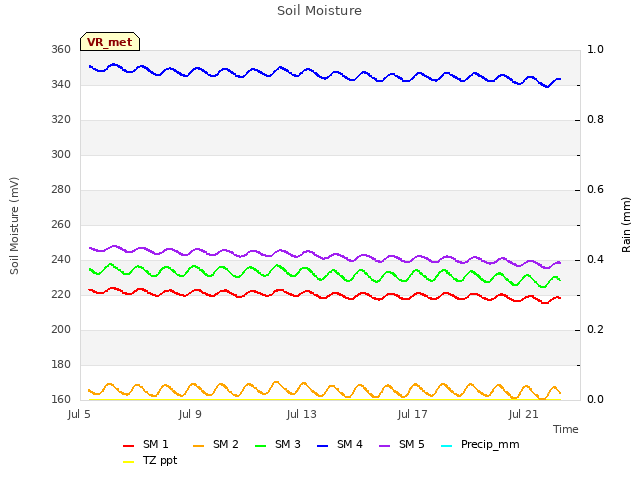
Task: Click the VR_met label badge
Action: click(110, 42)
